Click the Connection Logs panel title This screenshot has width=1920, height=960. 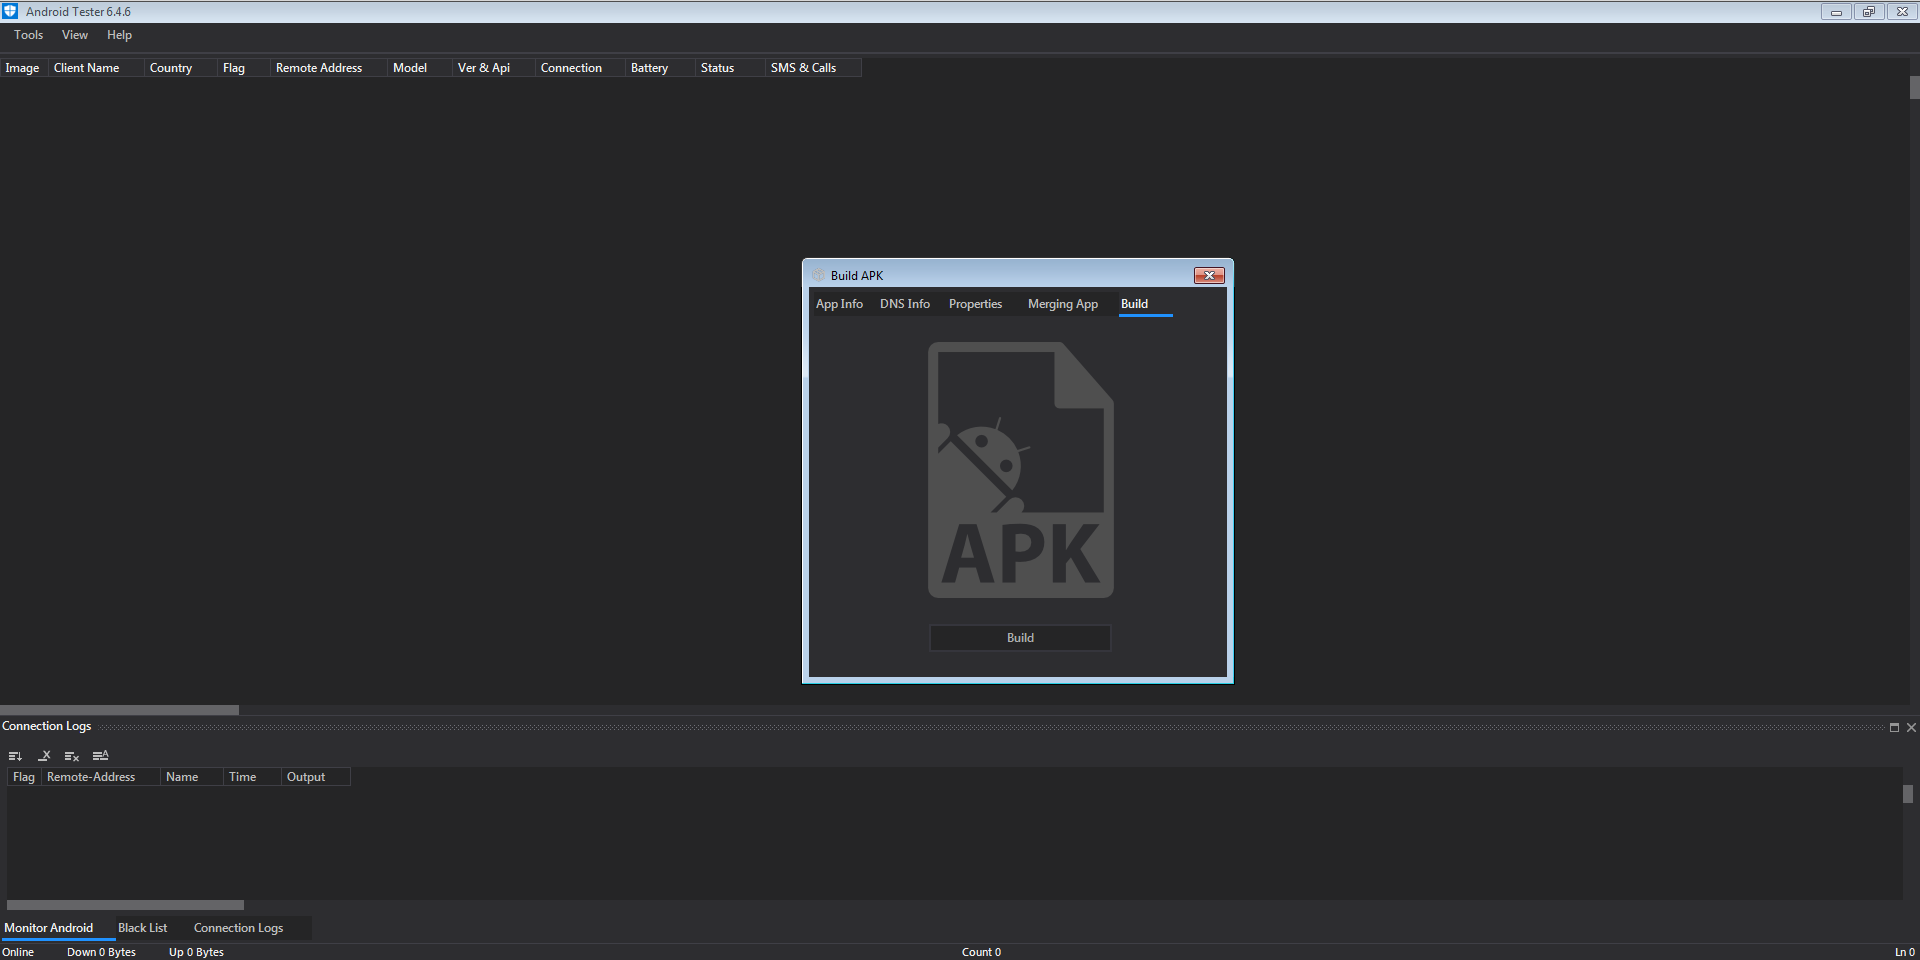pos(47,726)
